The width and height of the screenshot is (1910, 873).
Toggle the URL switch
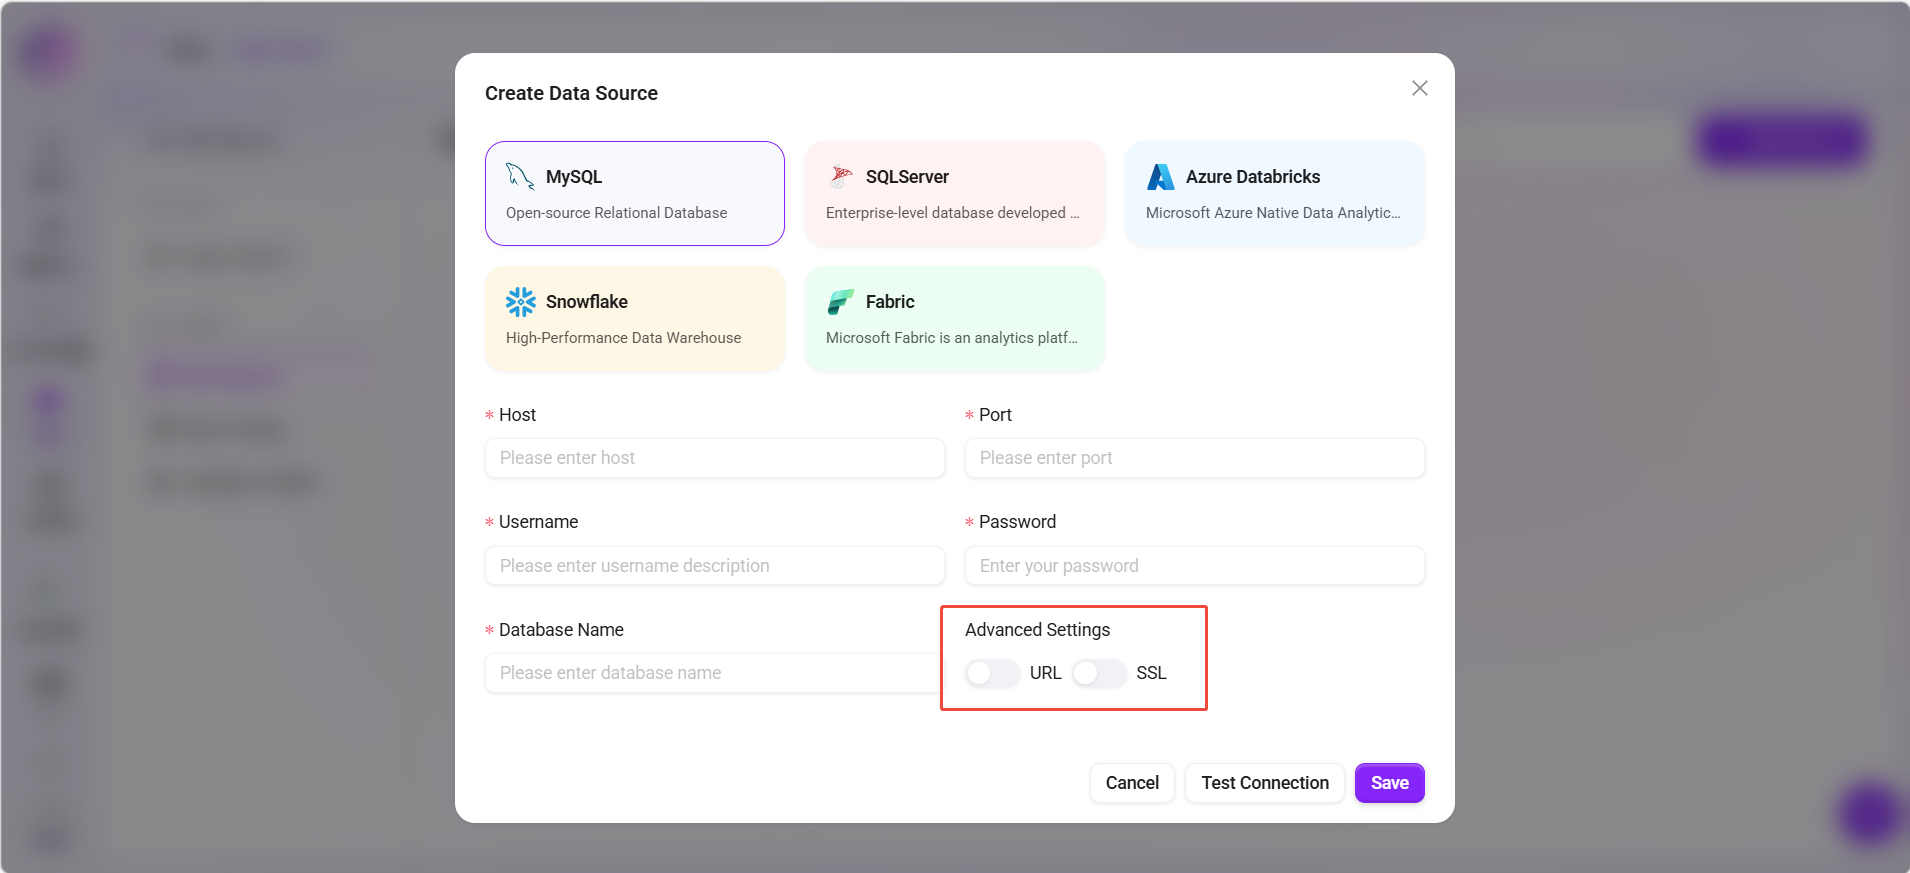coord(992,673)
